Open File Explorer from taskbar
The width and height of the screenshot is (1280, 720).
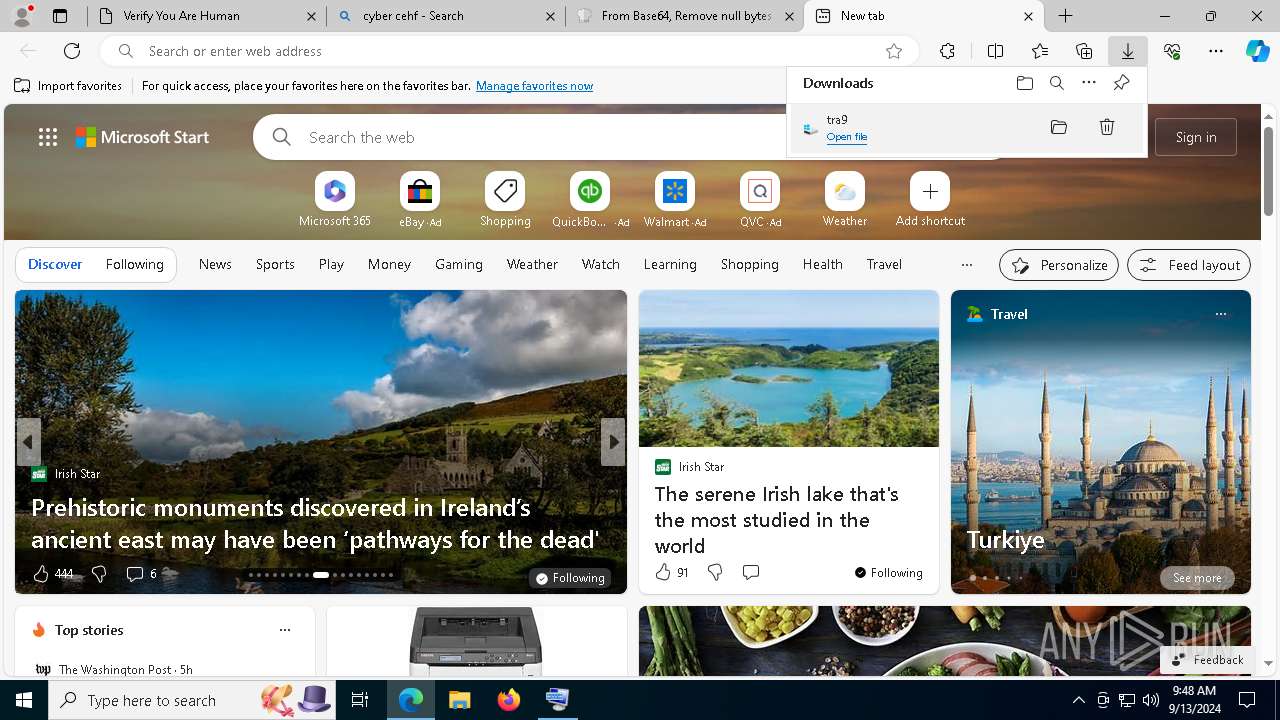pyautogui.click(x=459, y=700)
